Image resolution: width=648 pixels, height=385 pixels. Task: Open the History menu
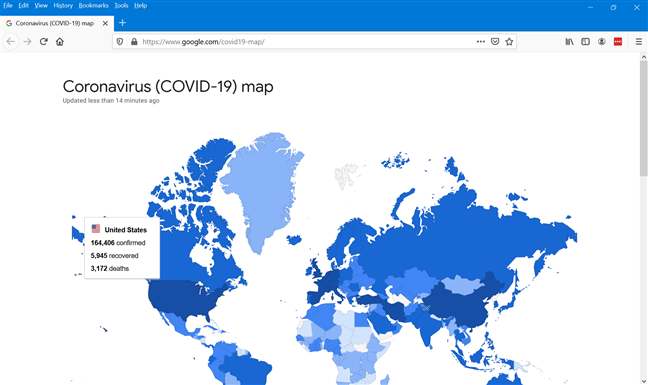click(63, 5)
